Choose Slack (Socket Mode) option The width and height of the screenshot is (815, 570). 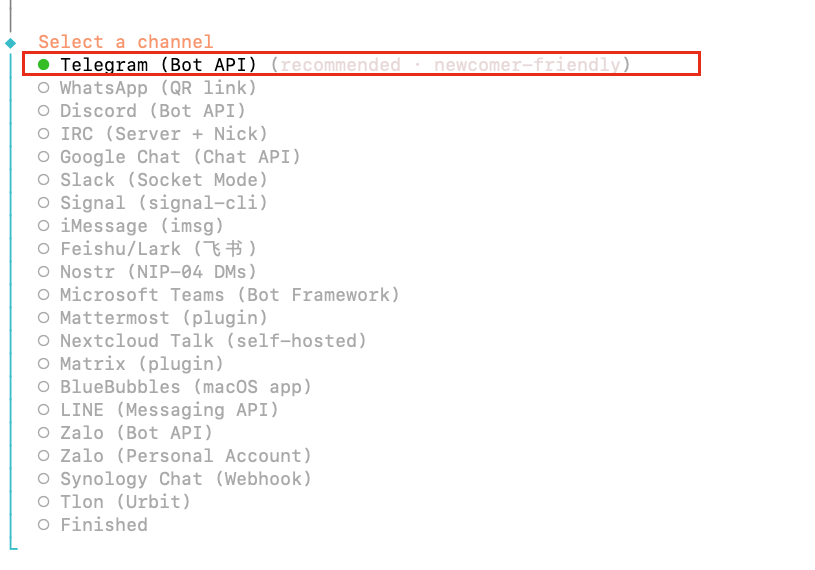pyautogui.click(x=163, y=180)
